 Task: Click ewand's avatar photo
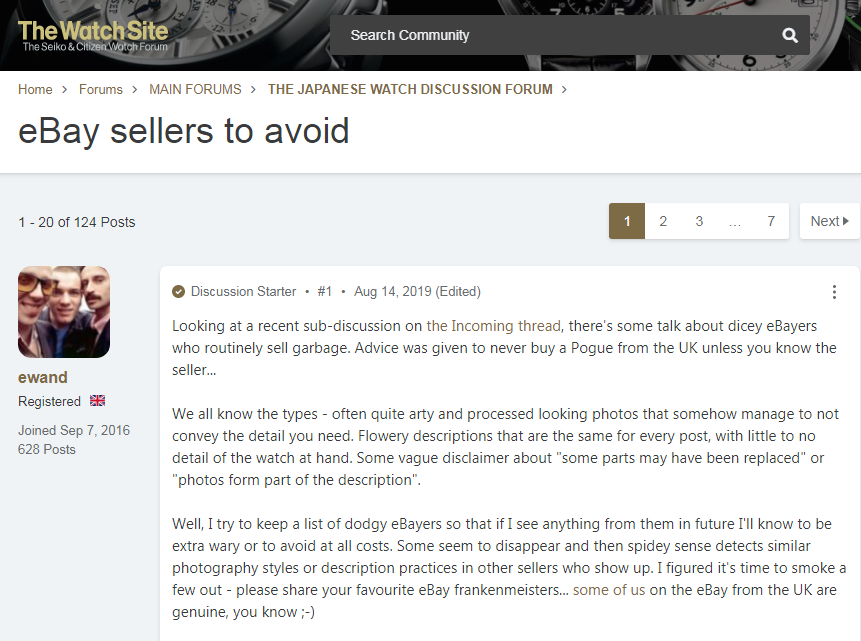pos(63,311)
